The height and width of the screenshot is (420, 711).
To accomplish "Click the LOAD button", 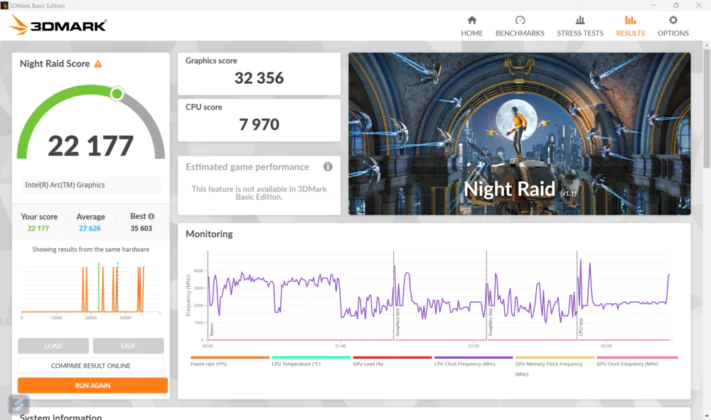I will click(53, 346).
